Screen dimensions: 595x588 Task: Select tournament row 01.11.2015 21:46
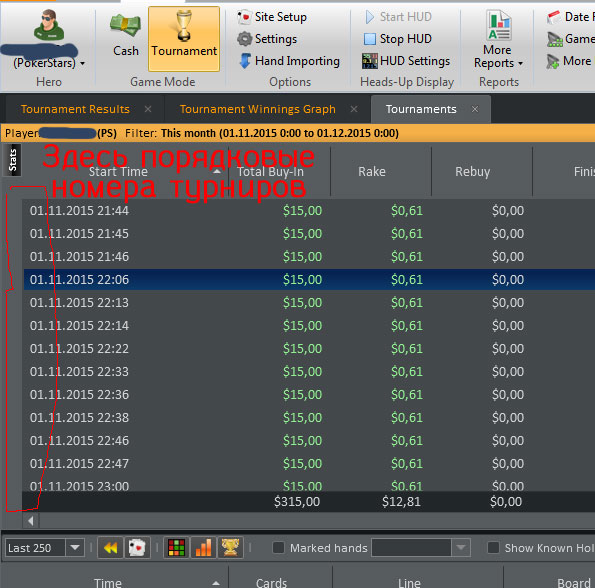click(x=309, y=256)
